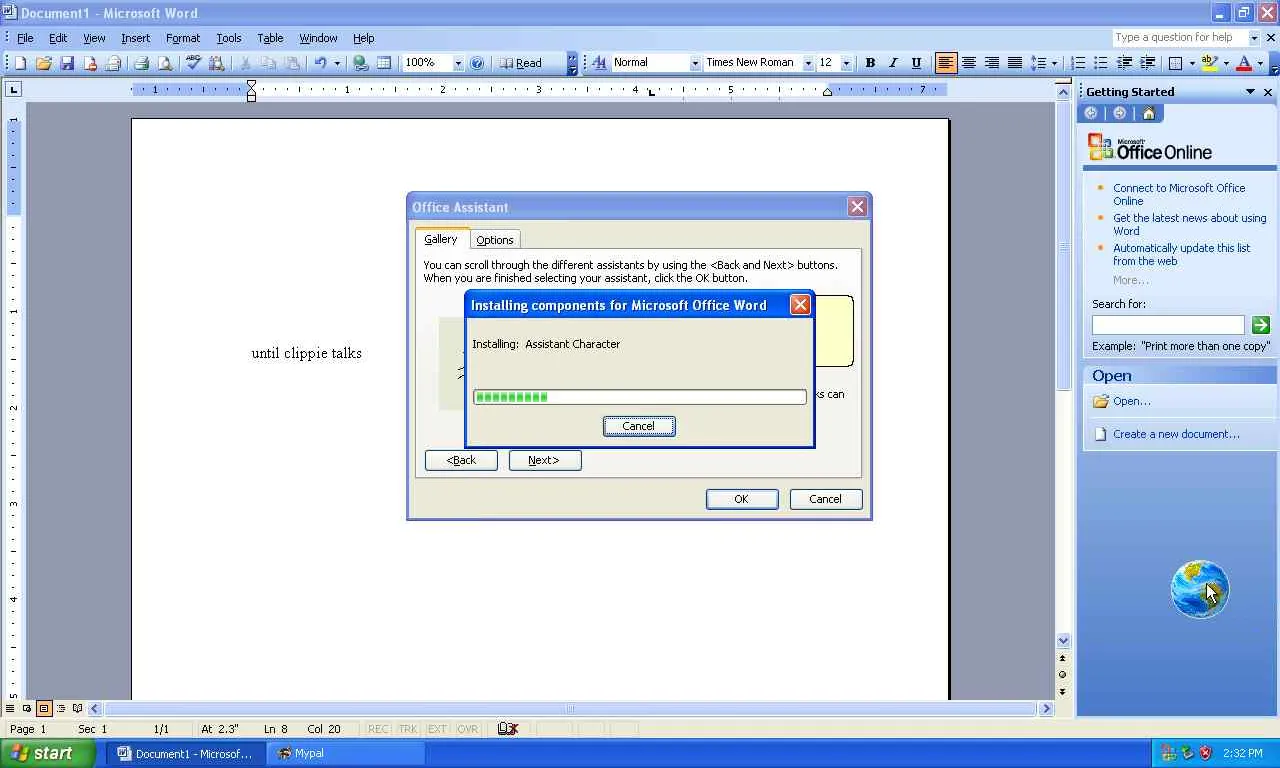The width and height of the screenshot is (1280, 768).
Task: Apply an outside border to the paragraph
Action: [x=1176, y=63]
